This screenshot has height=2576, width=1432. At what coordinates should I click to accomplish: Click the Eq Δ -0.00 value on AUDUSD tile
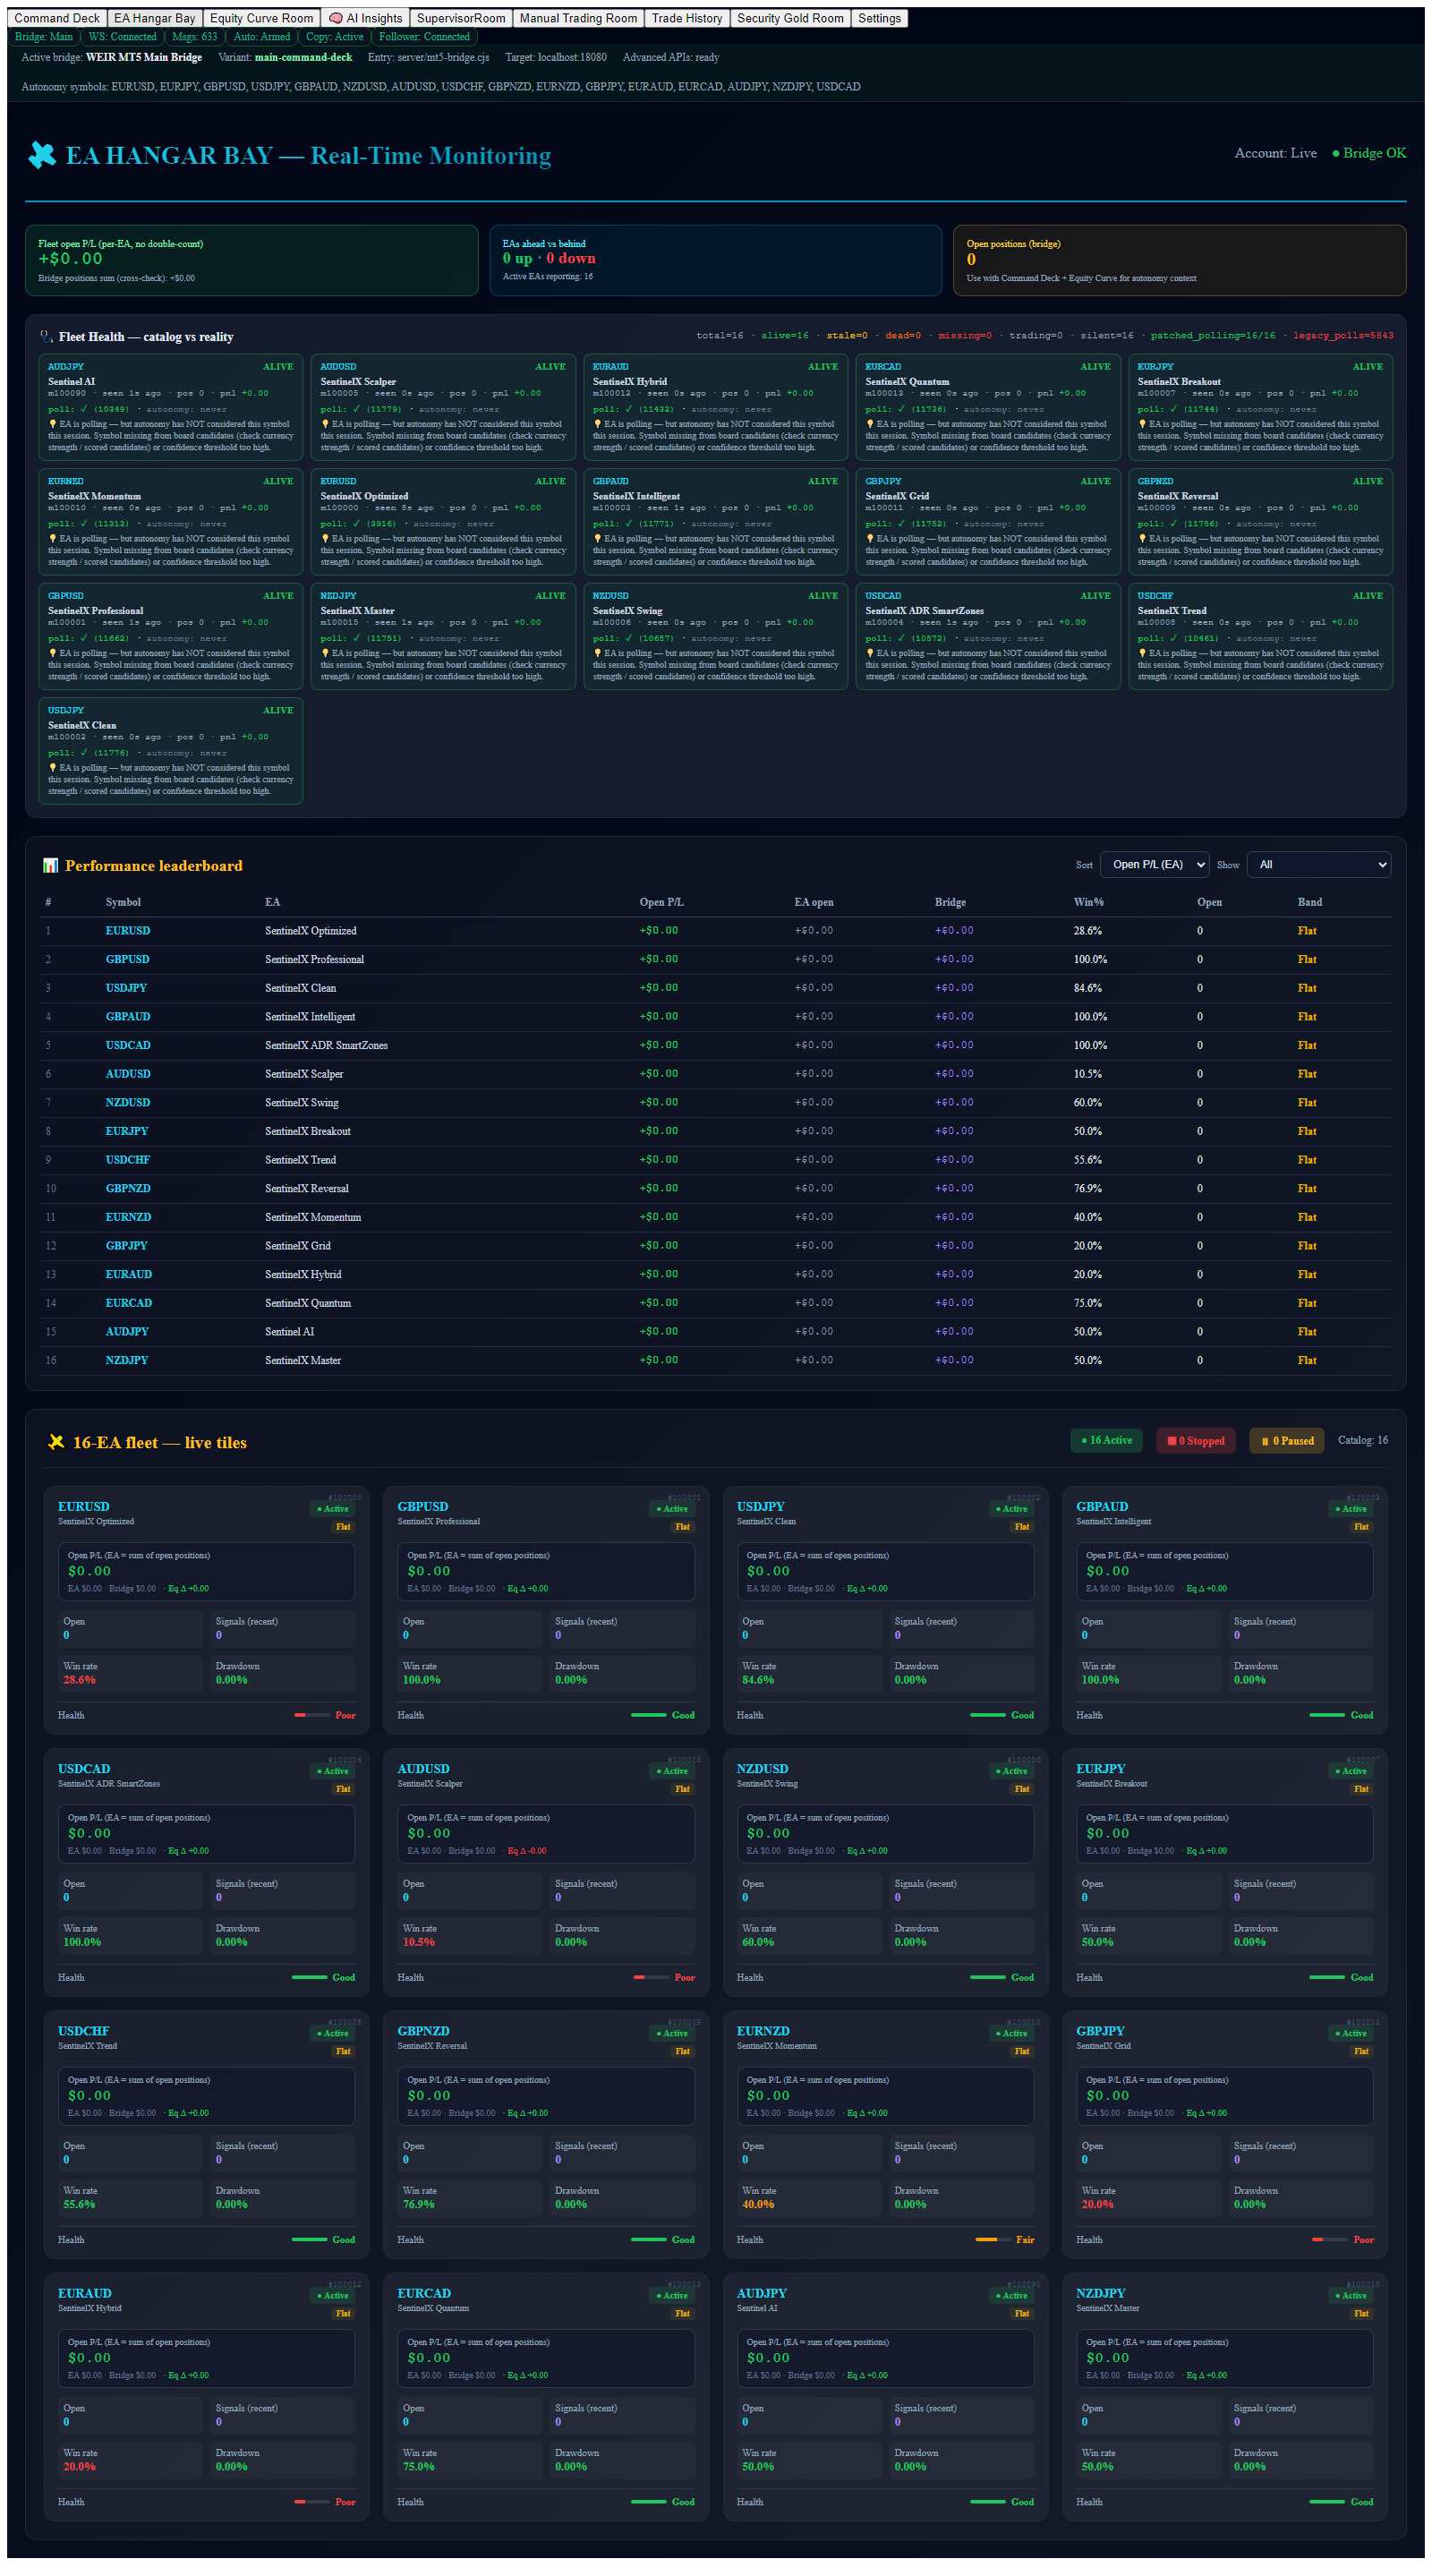coord(527,1851)
